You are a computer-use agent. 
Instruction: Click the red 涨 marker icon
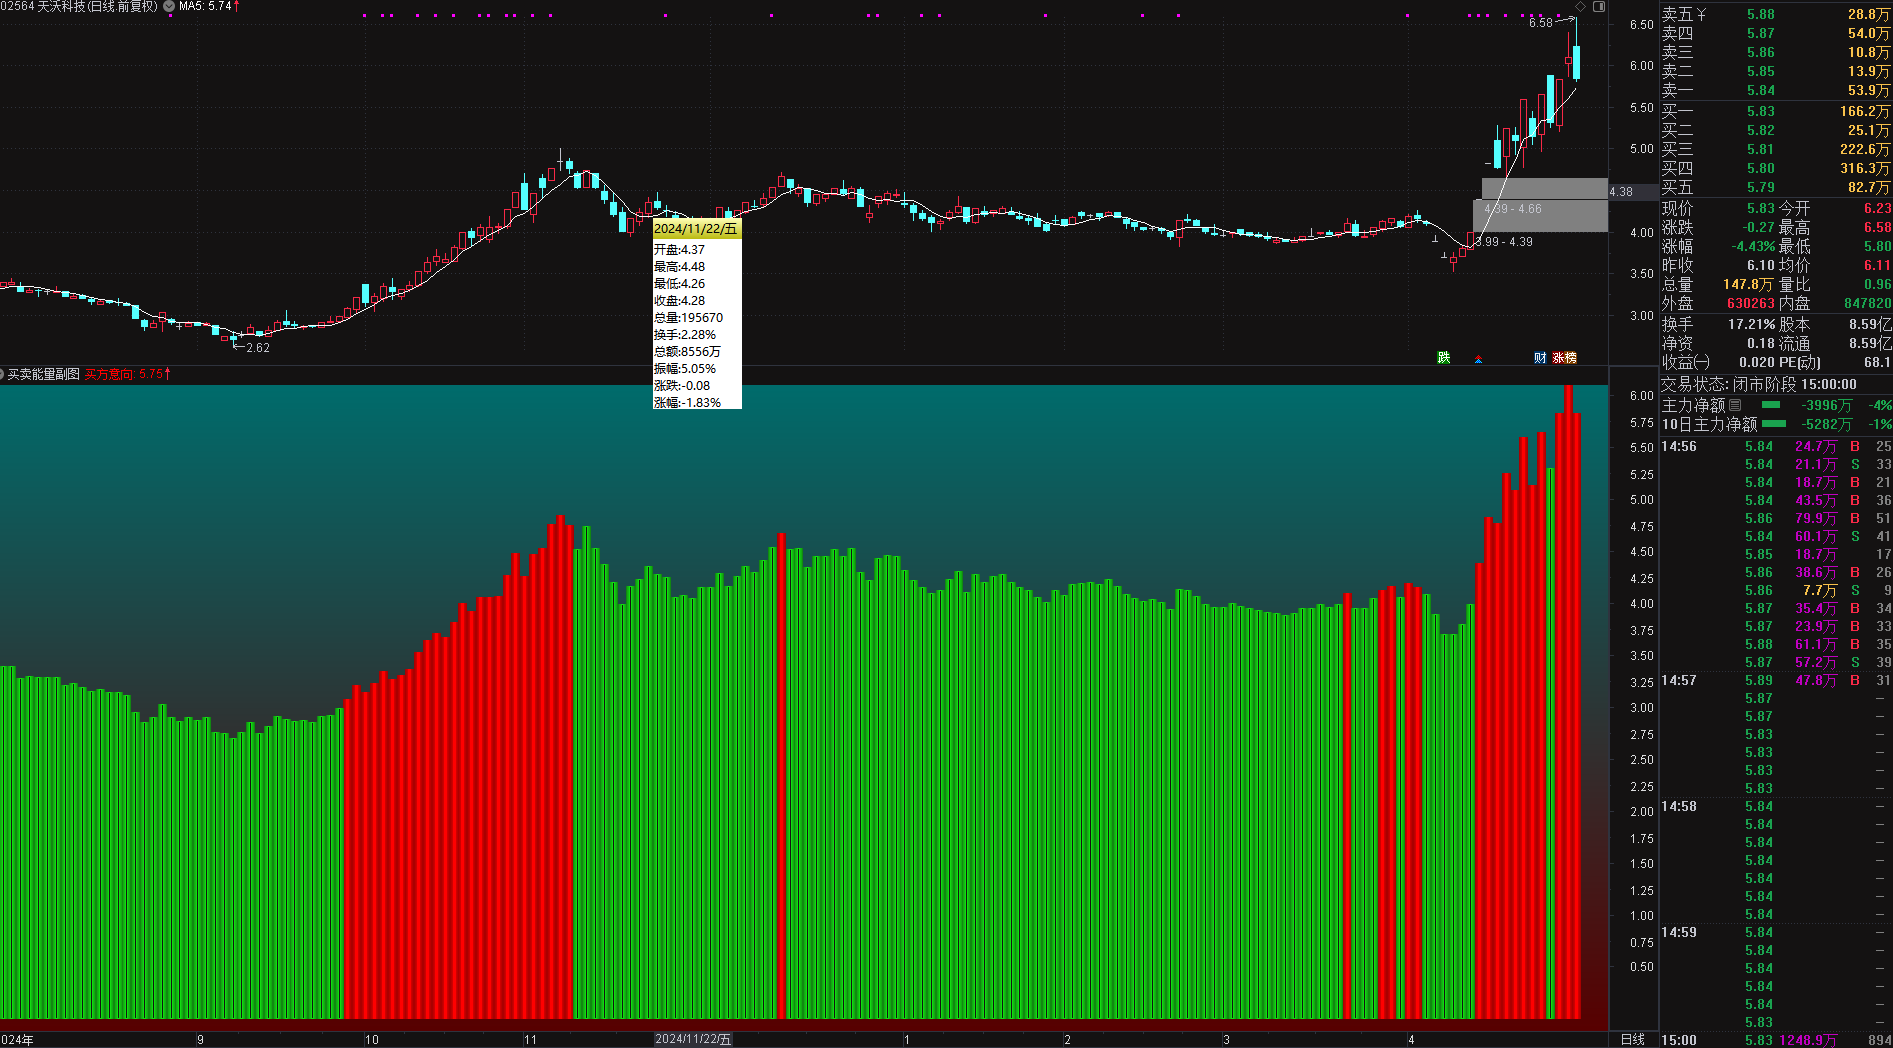(x=1558, y=358)
